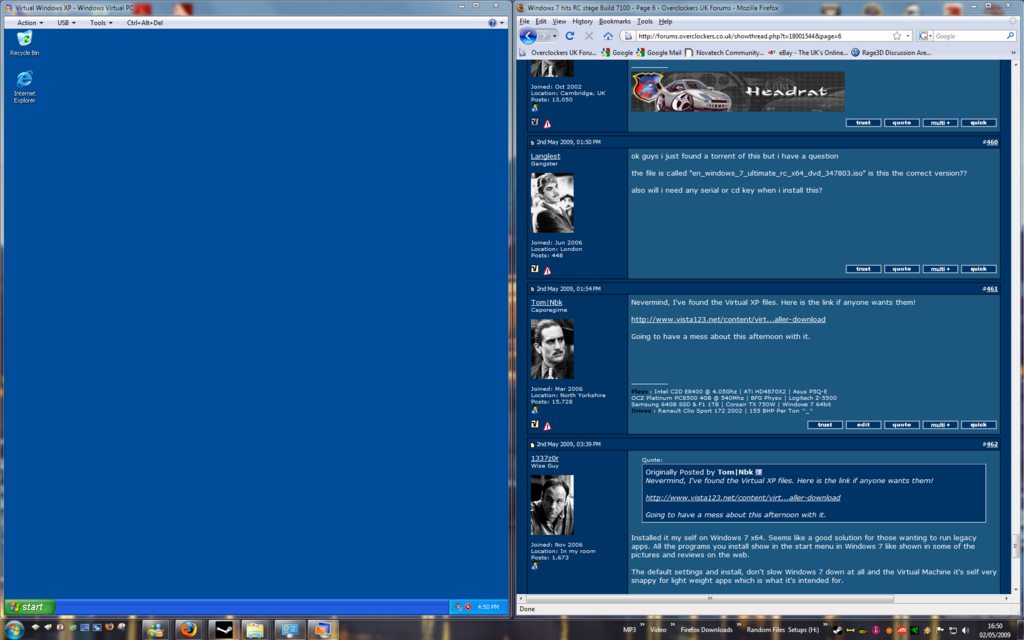Go to Firefox home page icon
Viewport: 1024px width, 640px height.
pyautogui.click(x=608, y=36)
